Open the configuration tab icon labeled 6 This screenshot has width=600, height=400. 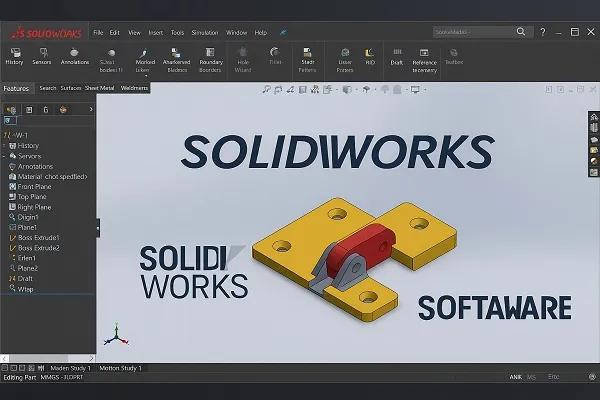46,110
